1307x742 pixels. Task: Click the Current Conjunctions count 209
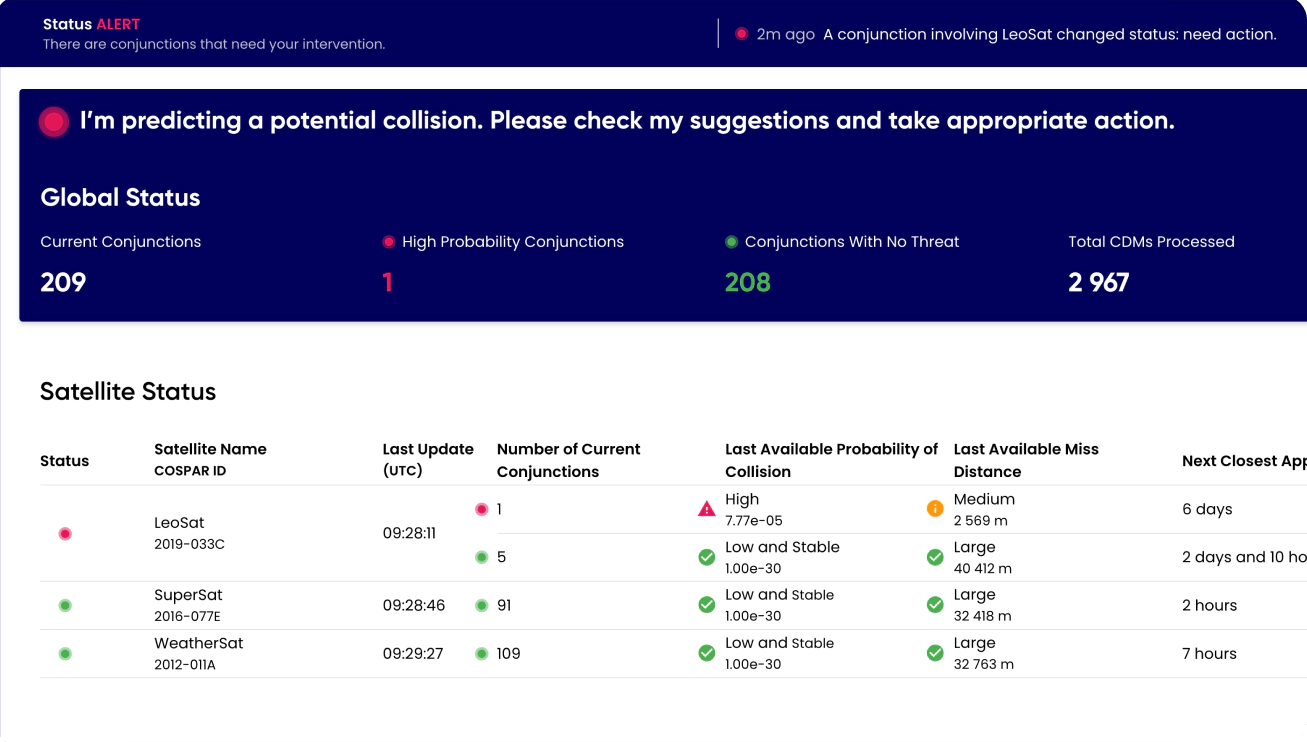[x=63, y=282]
